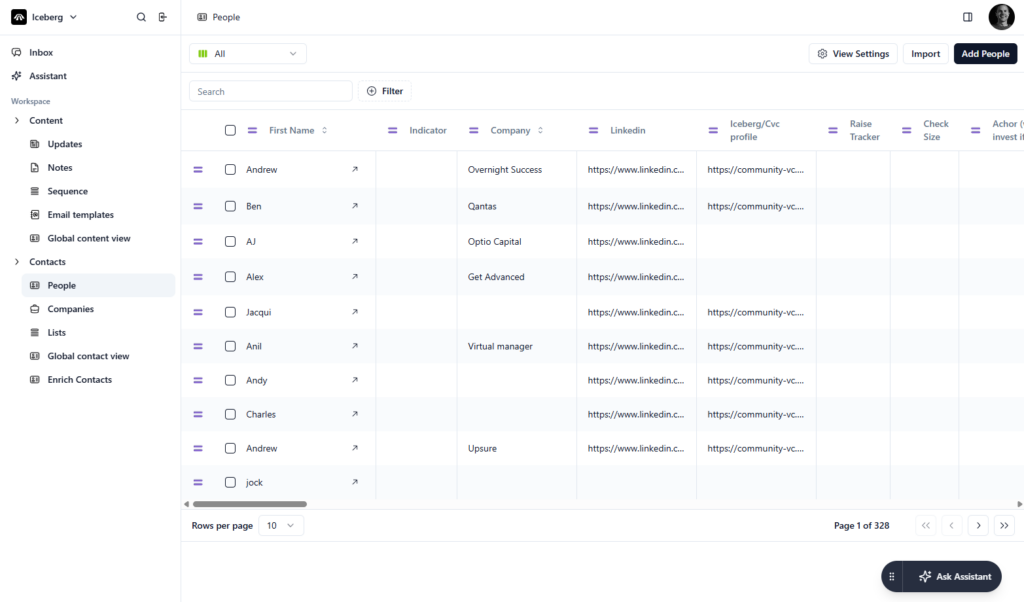Viewport: 1024px width, 602px height.
Task: Click the horizontal scrollbar thumb under the table
Action: (x=249, y=504)
